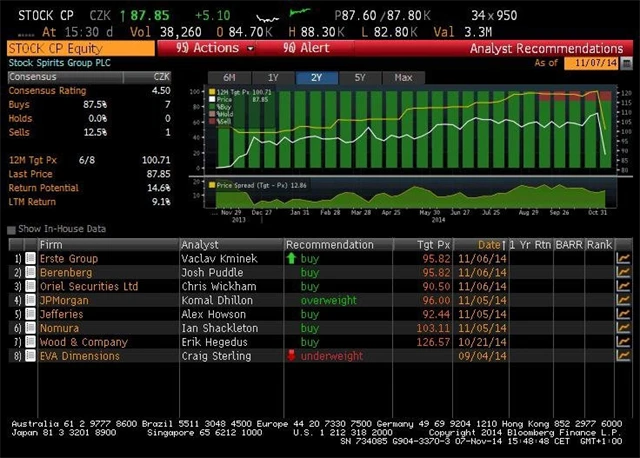Screen dimensions: 640x458
Task: Open chart icon for JPMorgan row
Action: tap(623, 300)
